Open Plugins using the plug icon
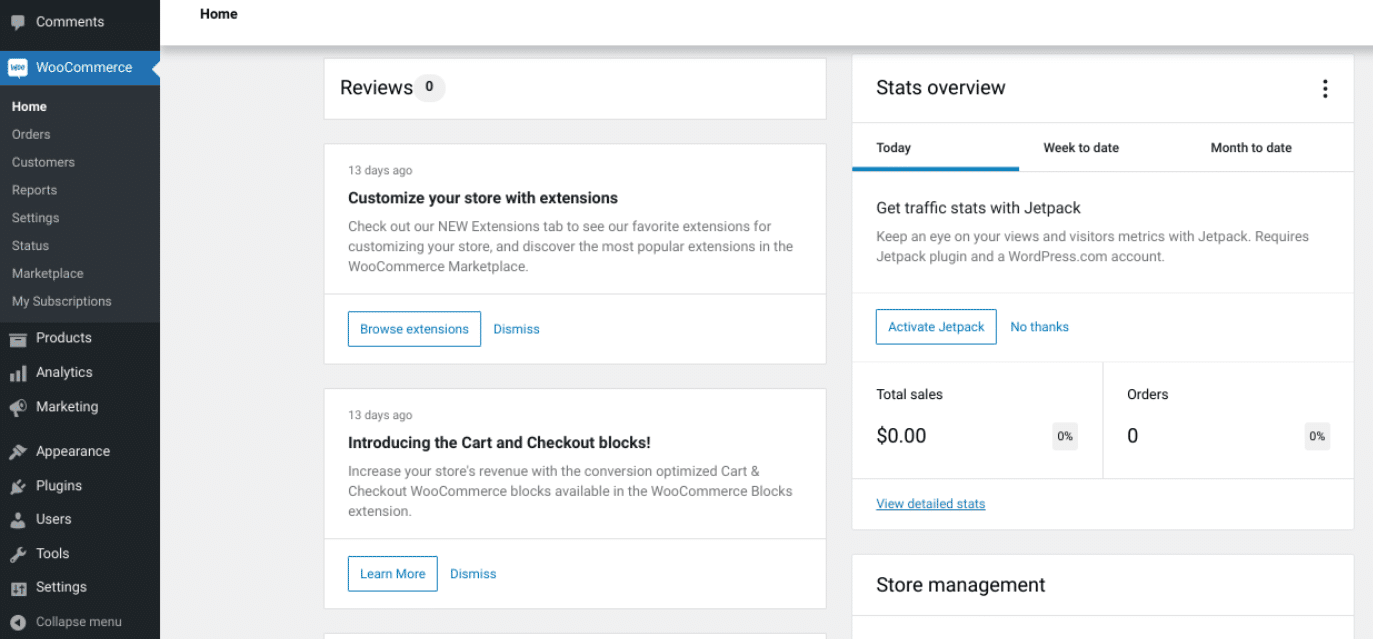This screenshot has width=1373, height=639. (x=18, y=485)
